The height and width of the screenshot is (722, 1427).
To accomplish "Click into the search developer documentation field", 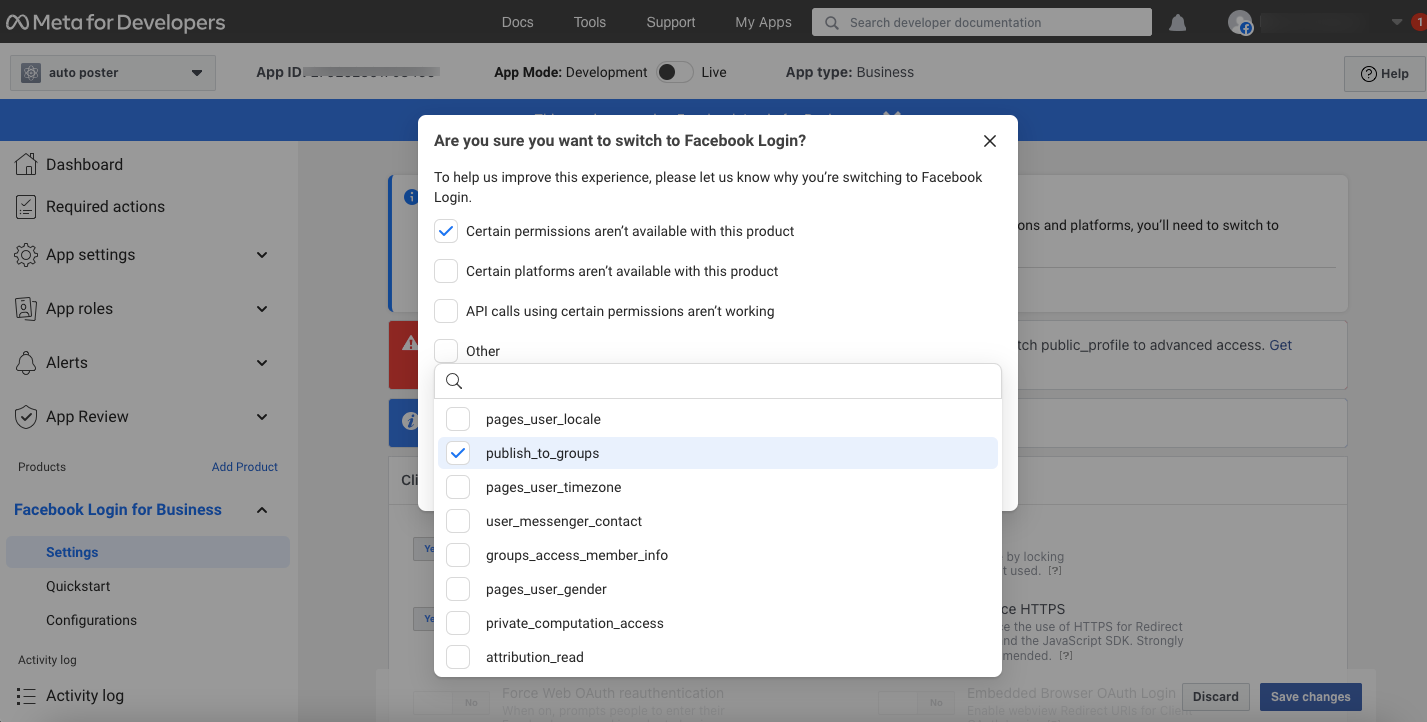I will point(982,22).
